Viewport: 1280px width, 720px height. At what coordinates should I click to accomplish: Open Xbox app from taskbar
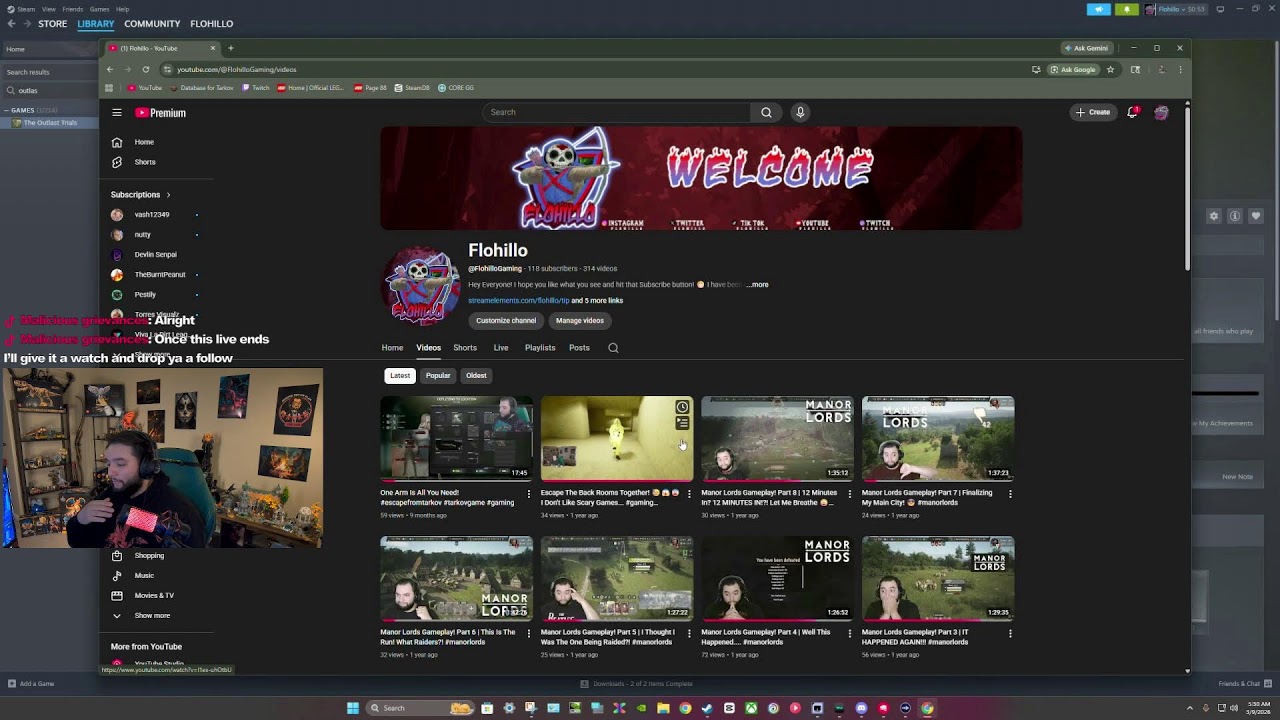pyautogui.click(x=751, y=708)
